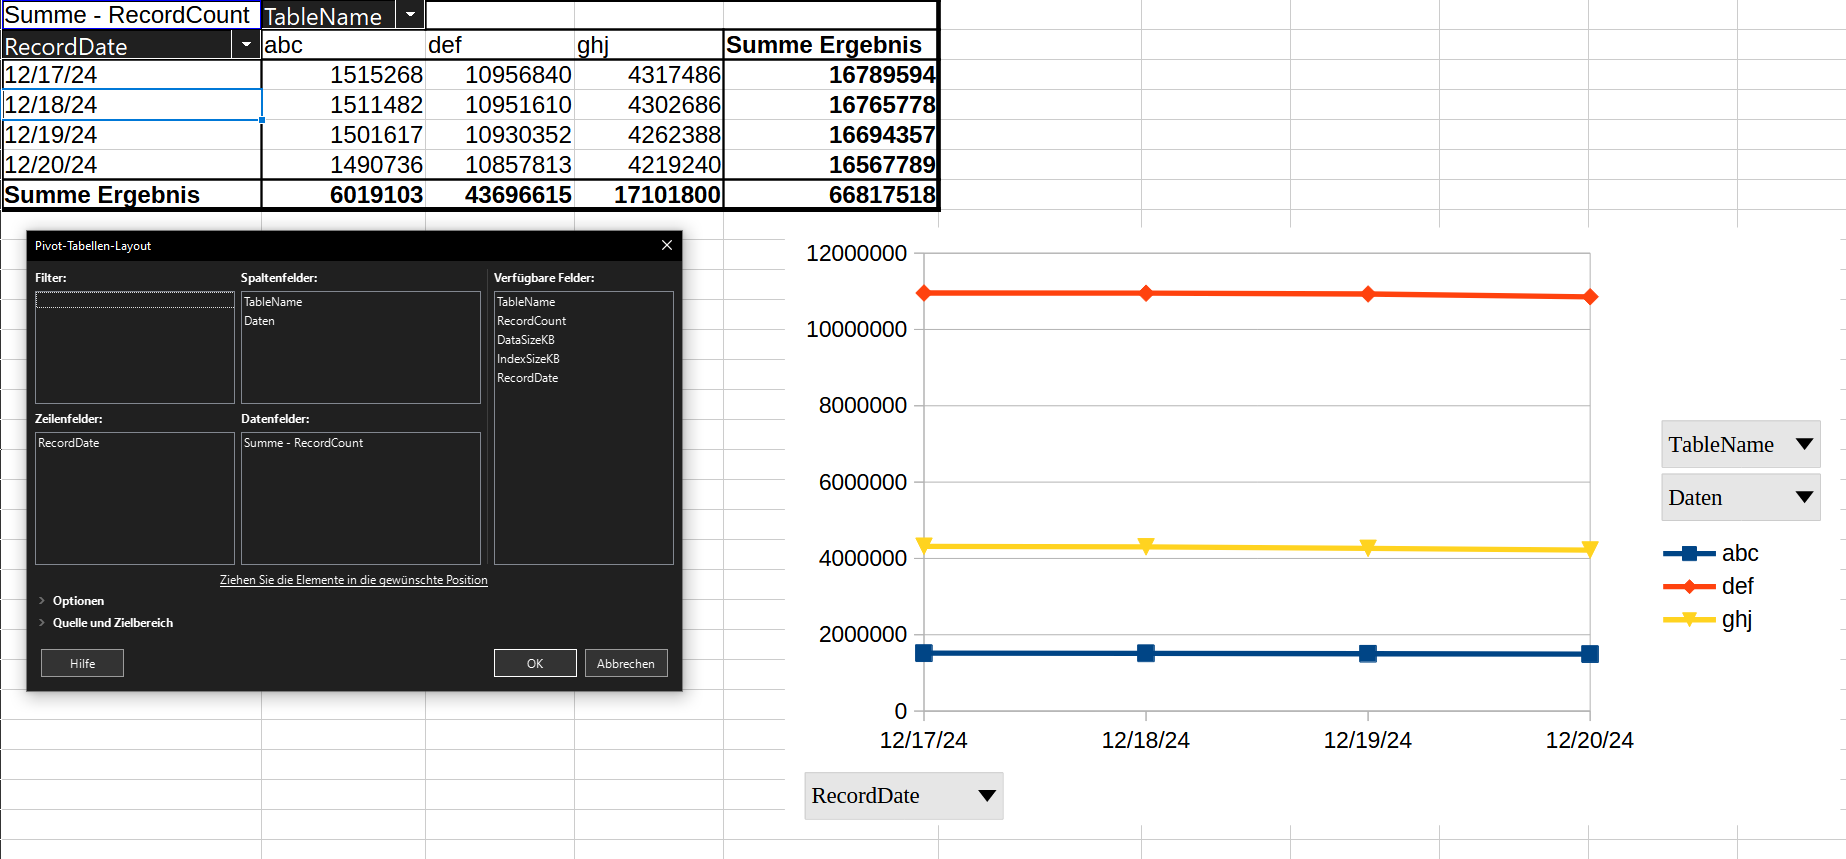Viewport: 1846px width, 859px height.
Task: Click the blue abc line's 12/20/24 data point
Action: 1590,654
